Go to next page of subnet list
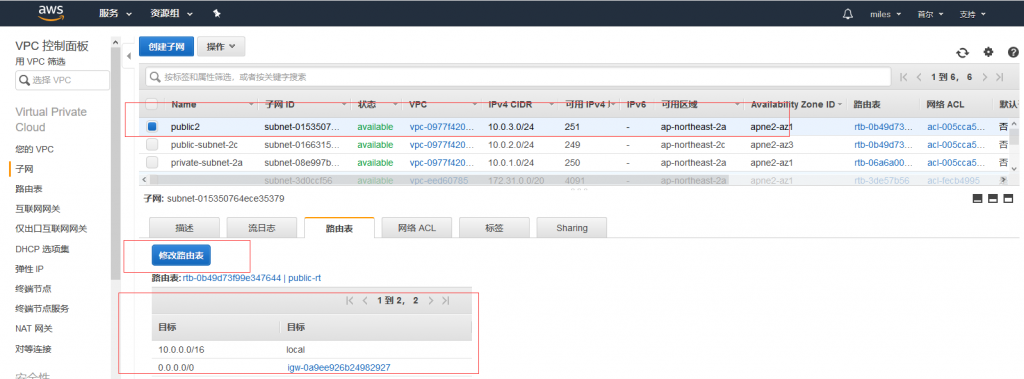Screen dimensions: 1024x379 point(985,77)
